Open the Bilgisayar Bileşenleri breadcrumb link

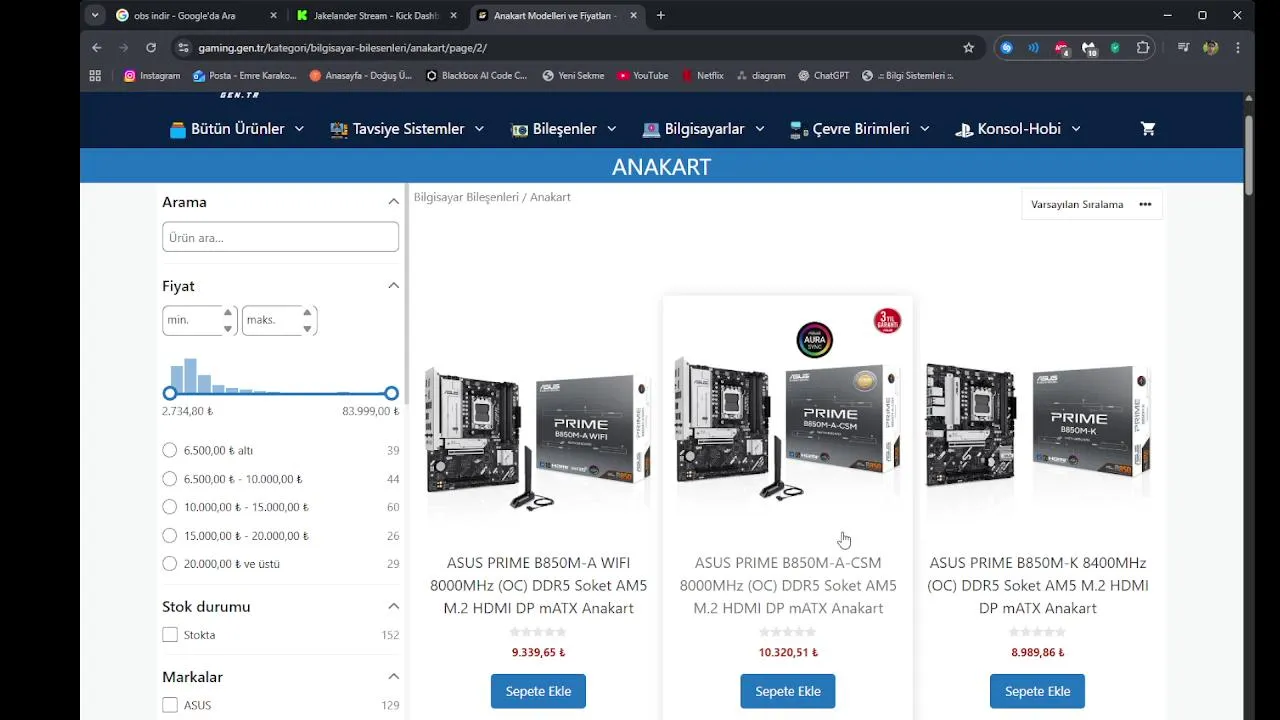coord(466,197)
